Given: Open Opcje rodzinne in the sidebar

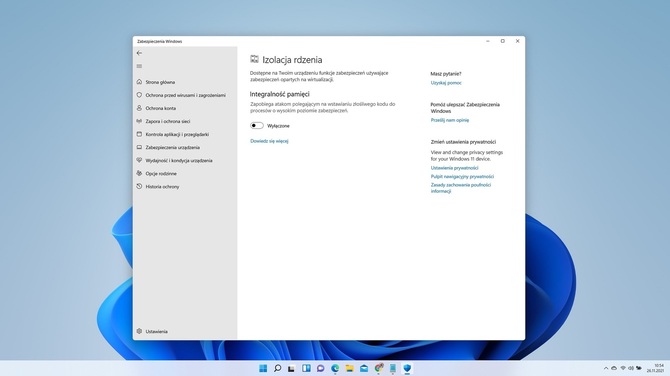Looking at the screenshot, I should (x=161, y=174).
